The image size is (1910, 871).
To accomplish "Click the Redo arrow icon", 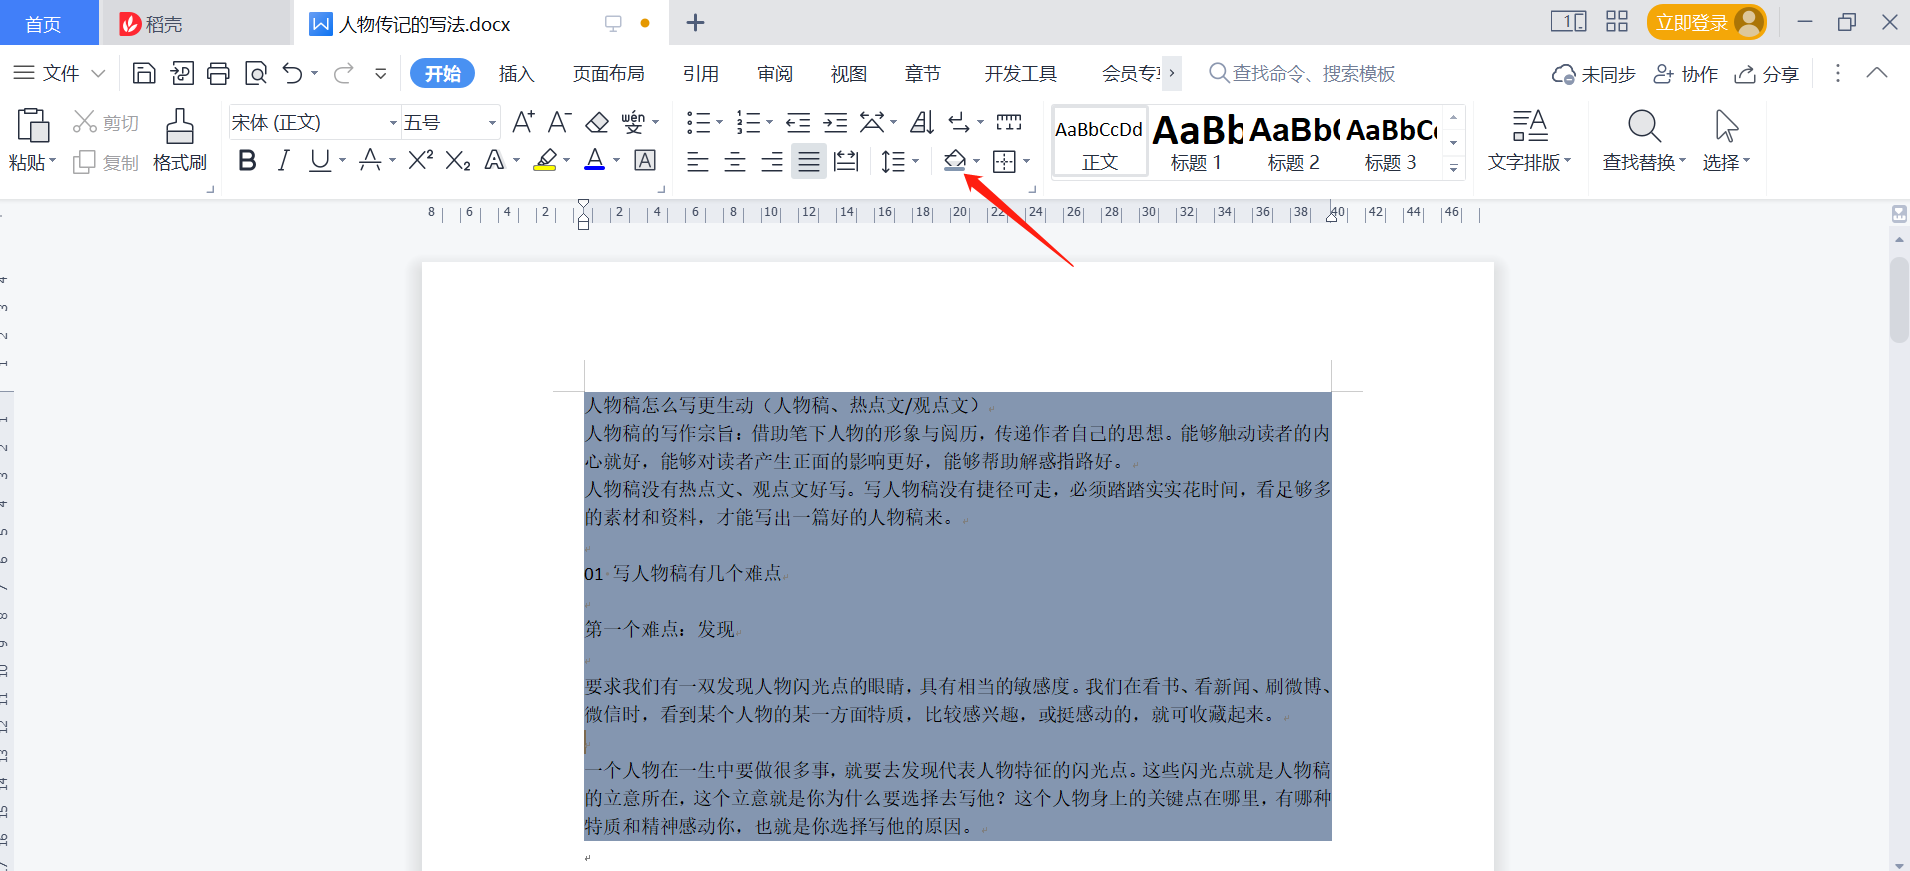I will (344, 73).
